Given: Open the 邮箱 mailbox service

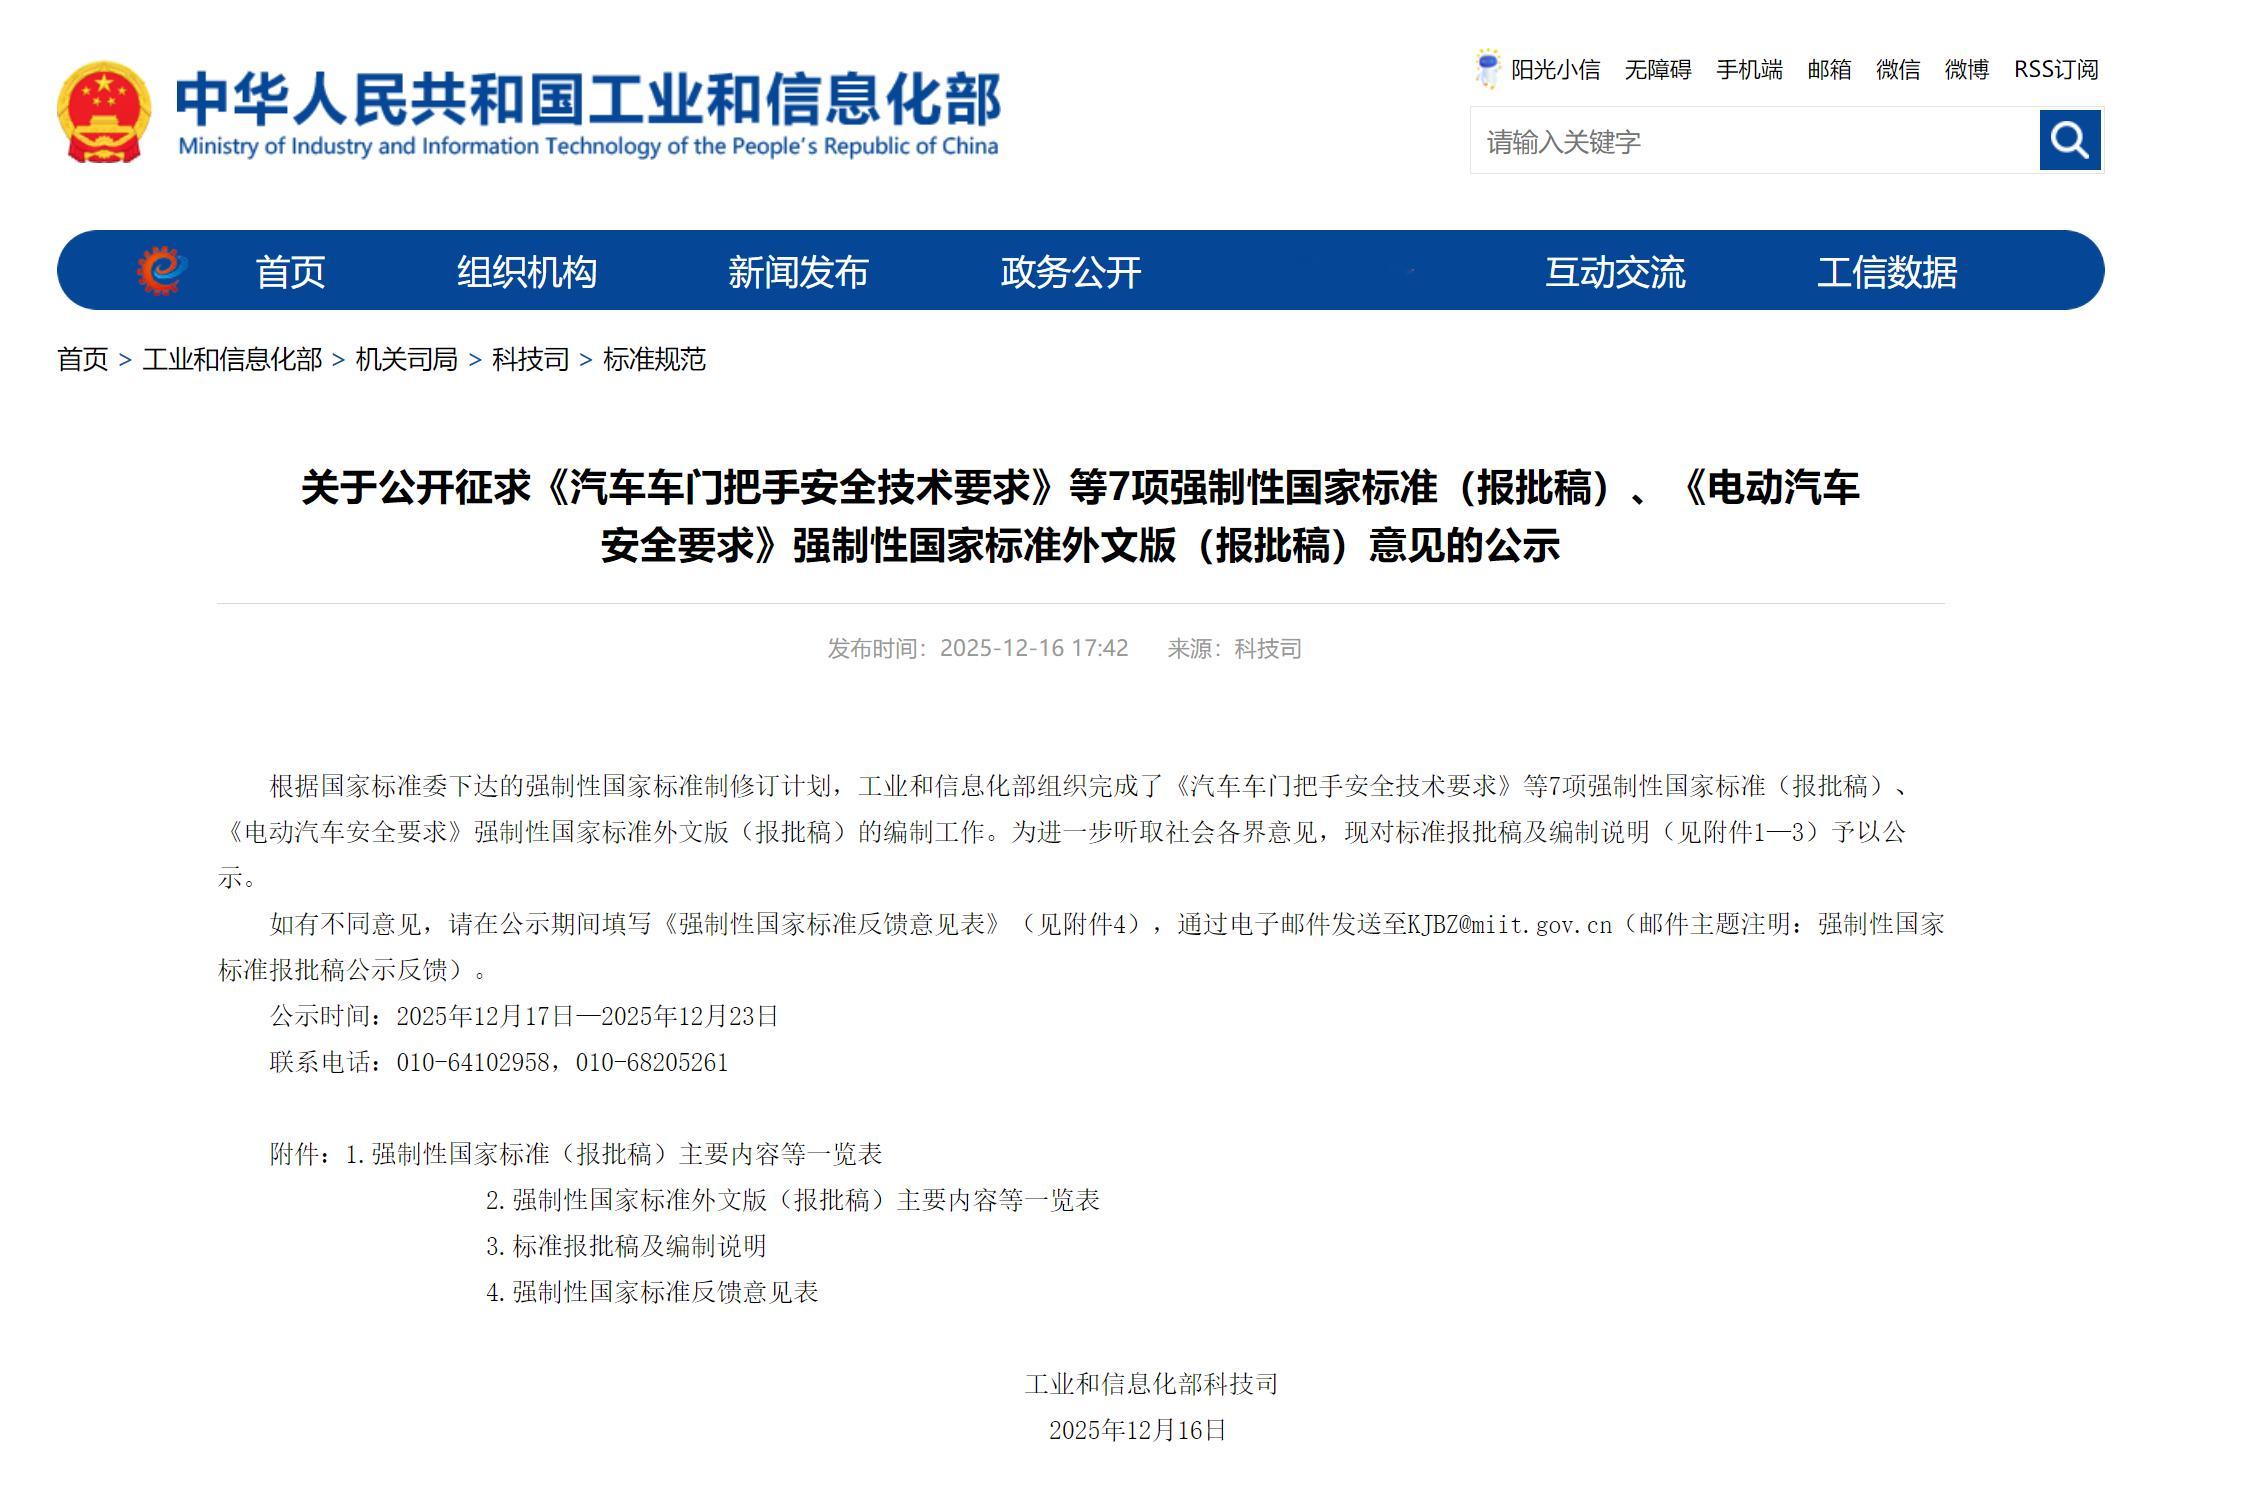Looking at the screenshot, I should click(1831, 70).
